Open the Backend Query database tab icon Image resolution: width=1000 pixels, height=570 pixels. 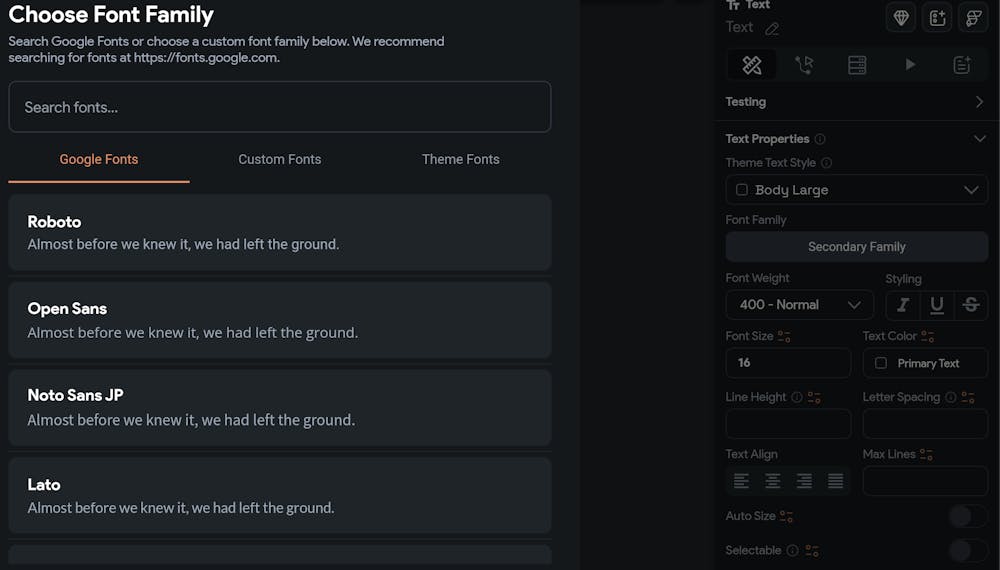(x=857, y=65)
